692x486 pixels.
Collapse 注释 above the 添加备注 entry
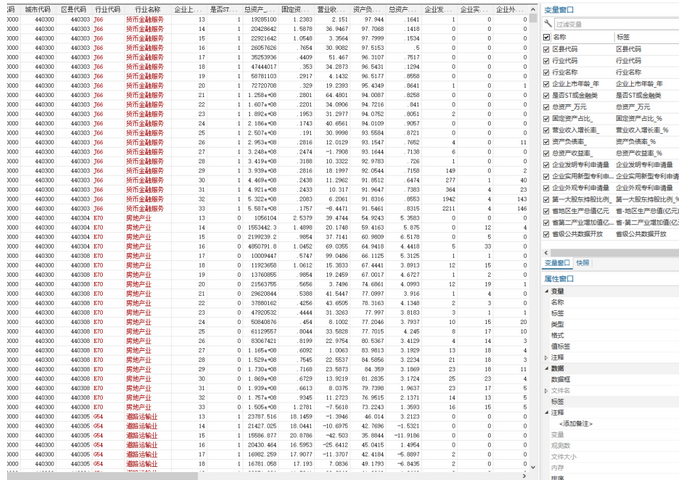coord(546,413)
